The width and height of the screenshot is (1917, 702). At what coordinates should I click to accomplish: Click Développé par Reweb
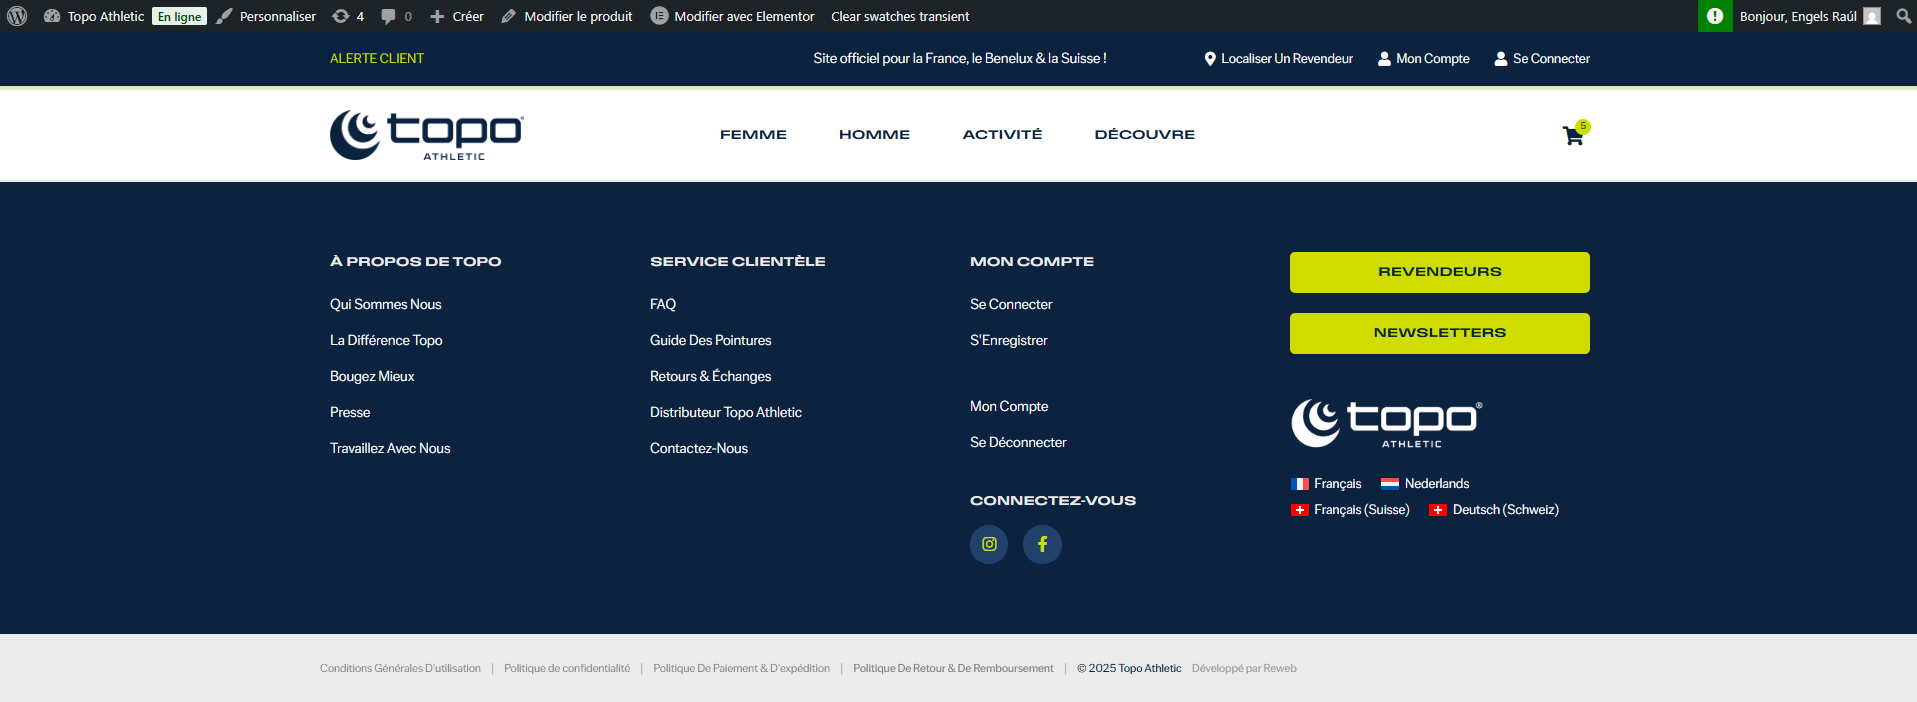[x=1244, y=668]
